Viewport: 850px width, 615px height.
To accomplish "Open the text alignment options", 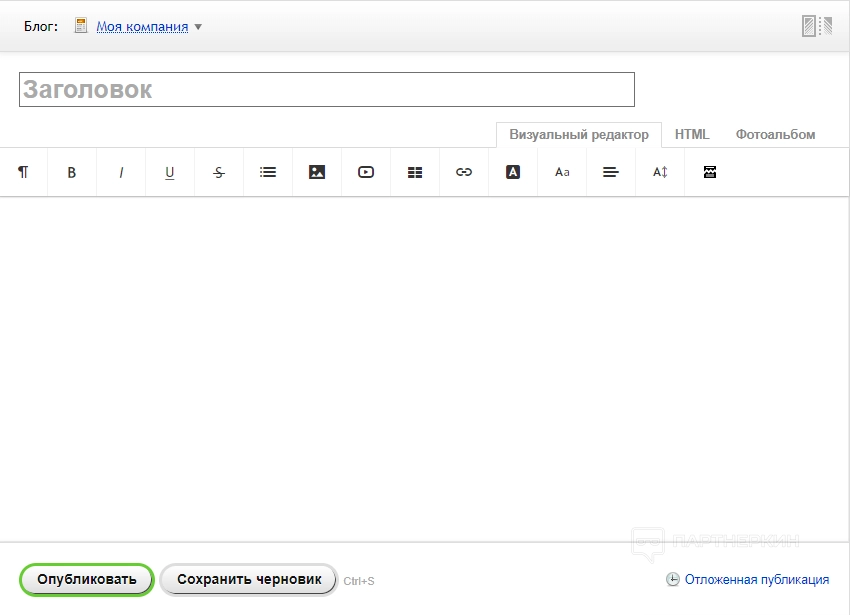I will click(611, 172).
